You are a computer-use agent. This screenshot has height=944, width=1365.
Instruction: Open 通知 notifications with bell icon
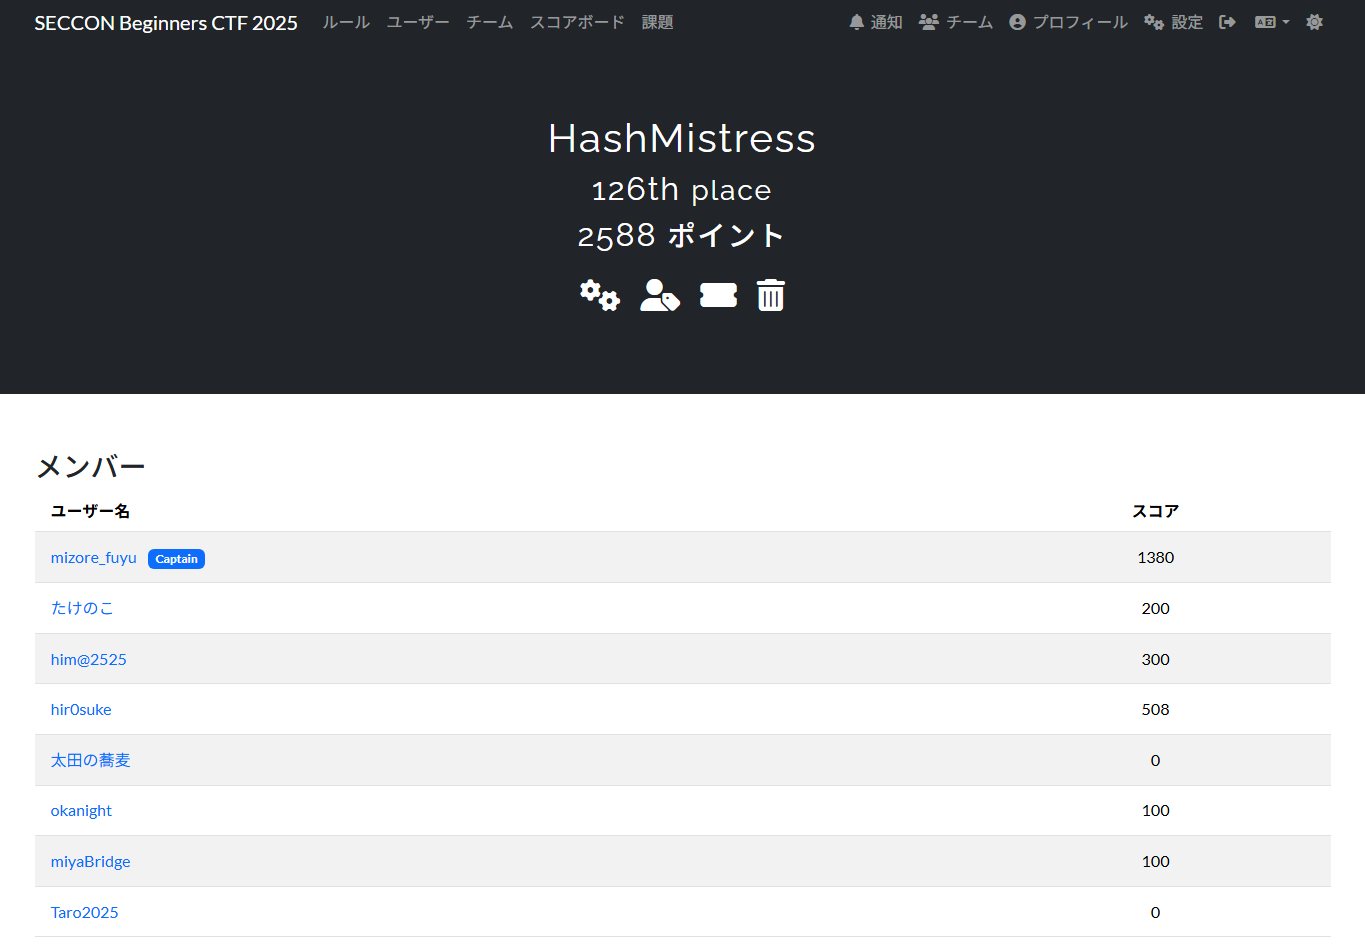875,22
